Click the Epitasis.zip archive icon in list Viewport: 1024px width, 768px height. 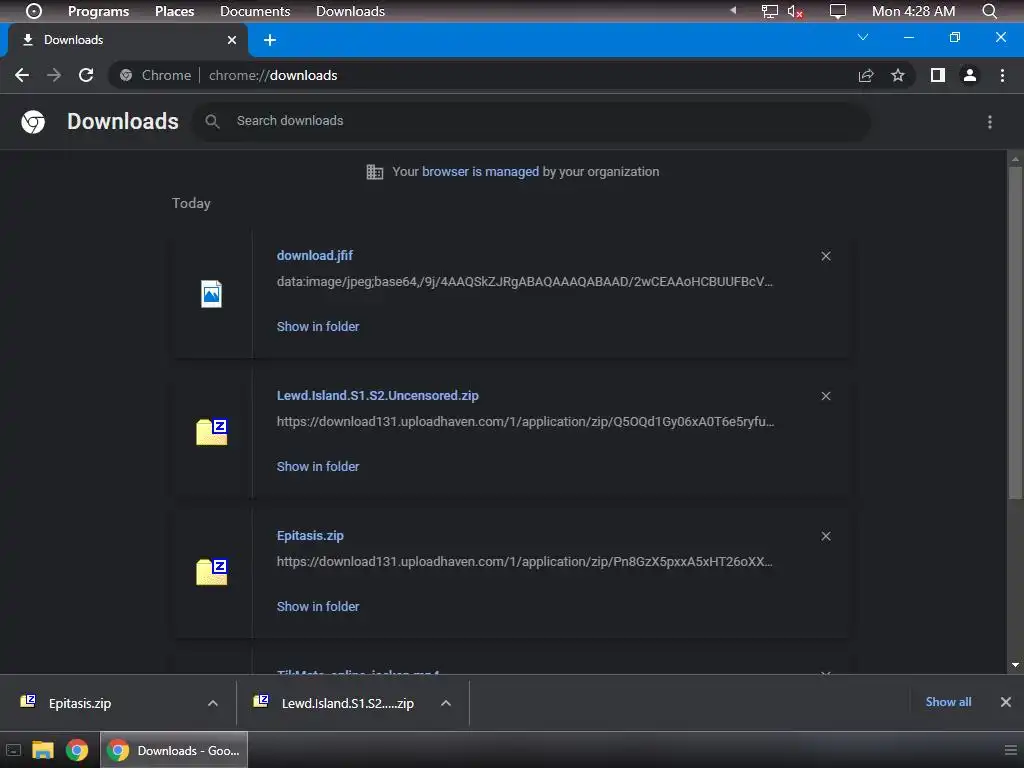(x=212, y=572)
